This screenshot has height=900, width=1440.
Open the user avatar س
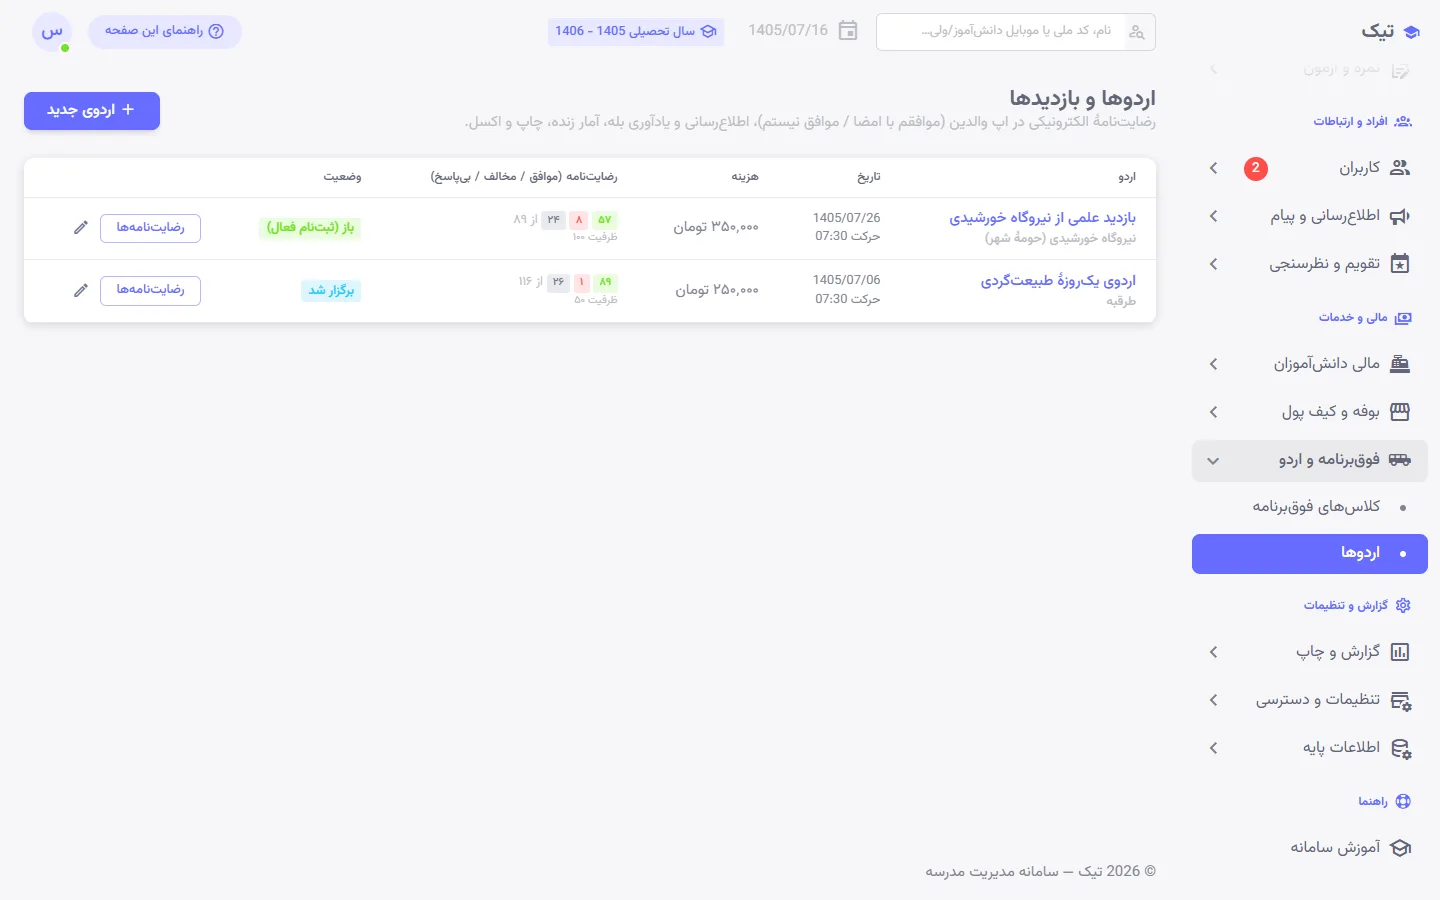[52, 32]
